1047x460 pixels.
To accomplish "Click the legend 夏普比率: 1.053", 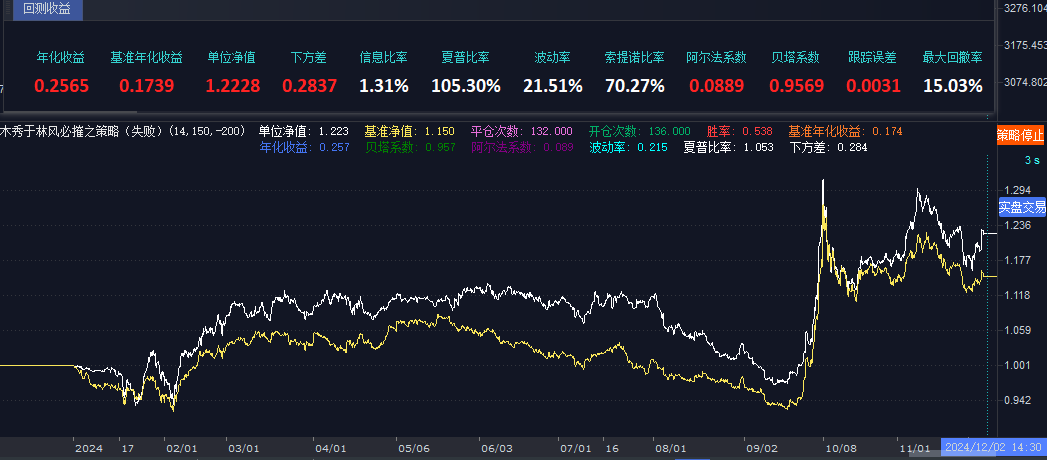I will [728, 148].
